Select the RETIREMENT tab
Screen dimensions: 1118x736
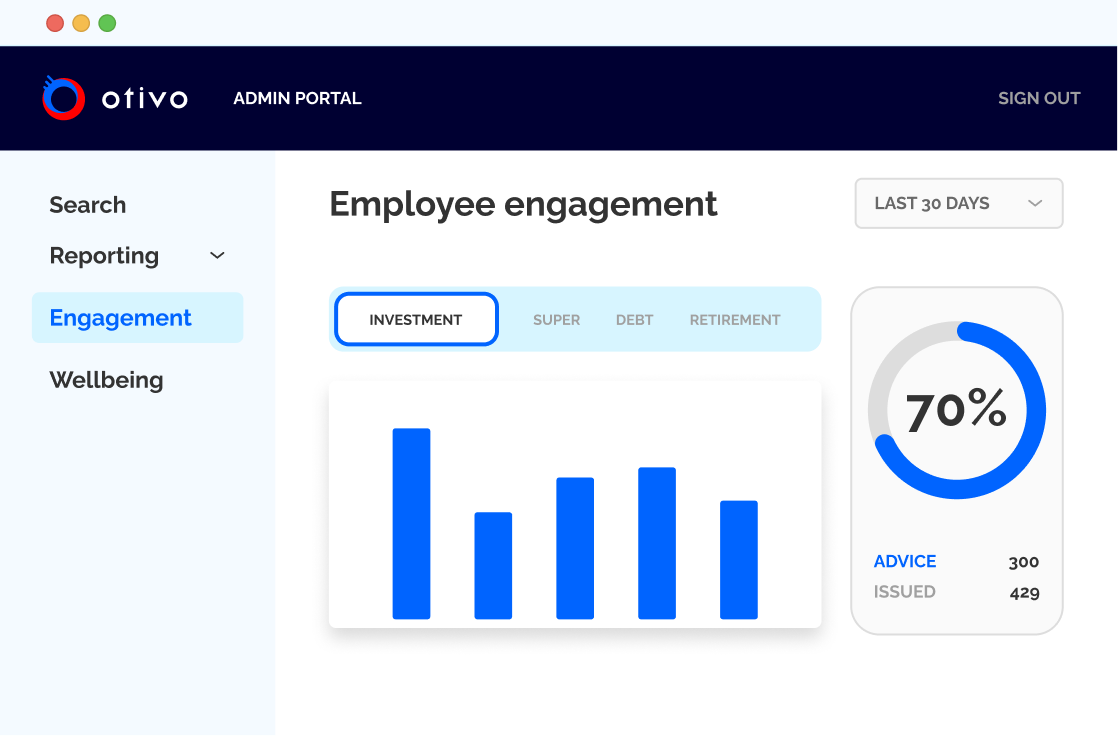[x=734, y=319]
